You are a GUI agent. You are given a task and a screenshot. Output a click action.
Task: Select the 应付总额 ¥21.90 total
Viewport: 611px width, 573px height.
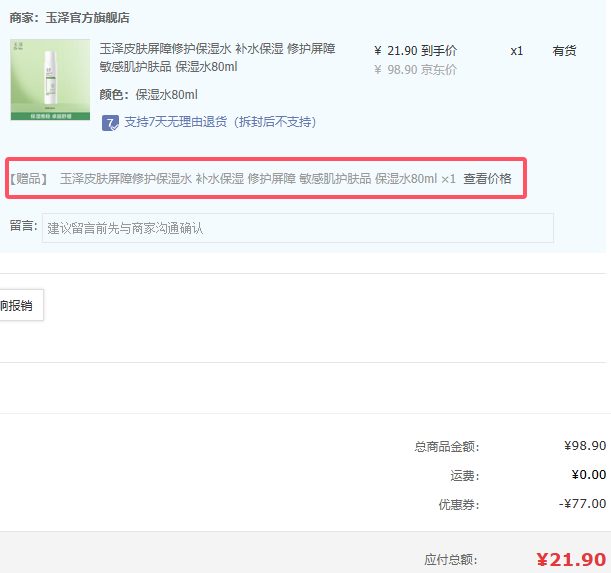tap(571, 560)
